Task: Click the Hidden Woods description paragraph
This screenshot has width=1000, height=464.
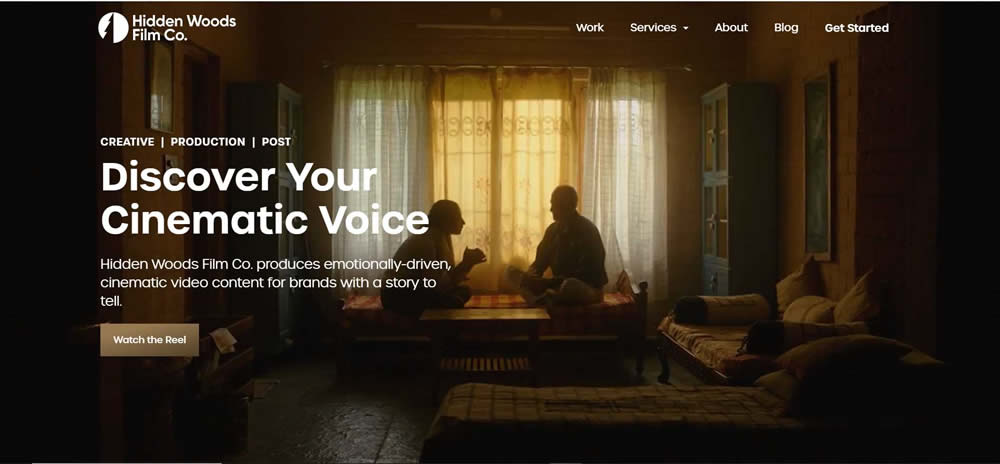Action: [276, 282]
